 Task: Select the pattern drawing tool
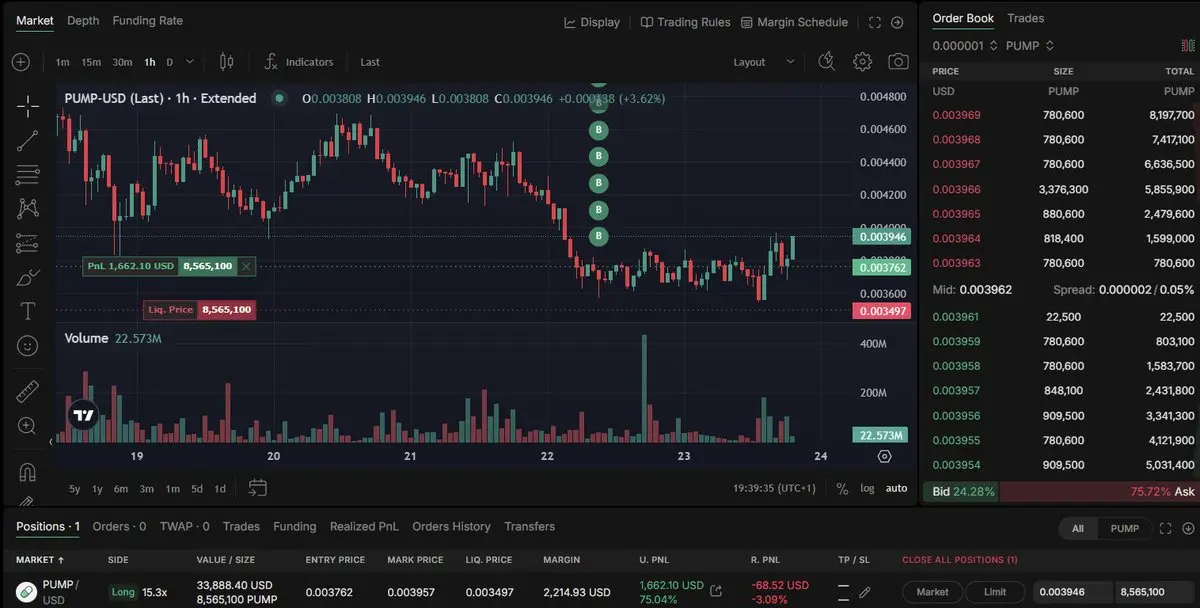[x=27, y=209]
